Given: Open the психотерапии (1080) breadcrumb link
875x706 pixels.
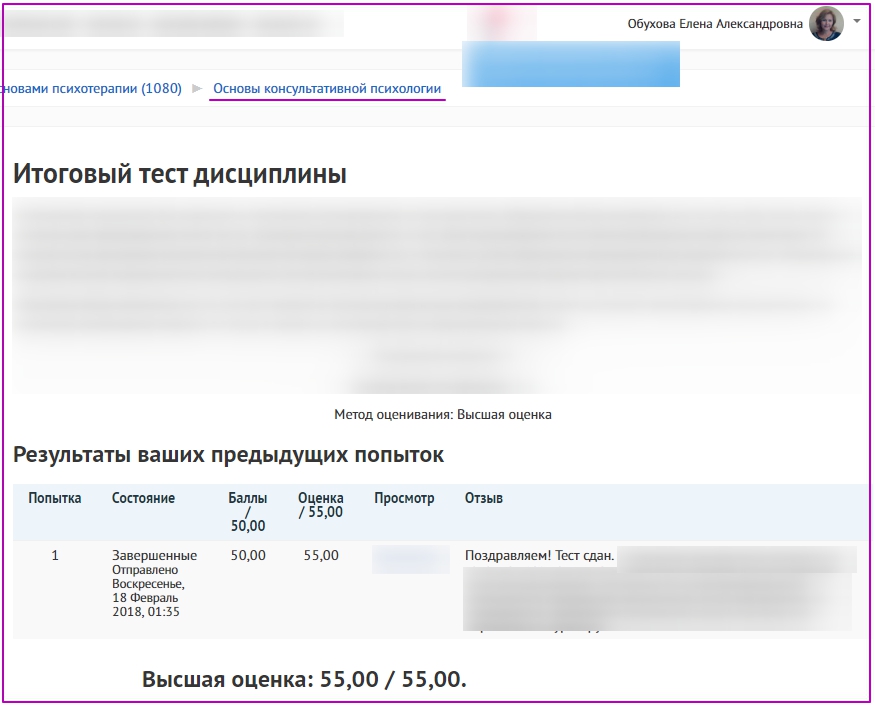Looking at the screenshot, I should tap(91, 89).
